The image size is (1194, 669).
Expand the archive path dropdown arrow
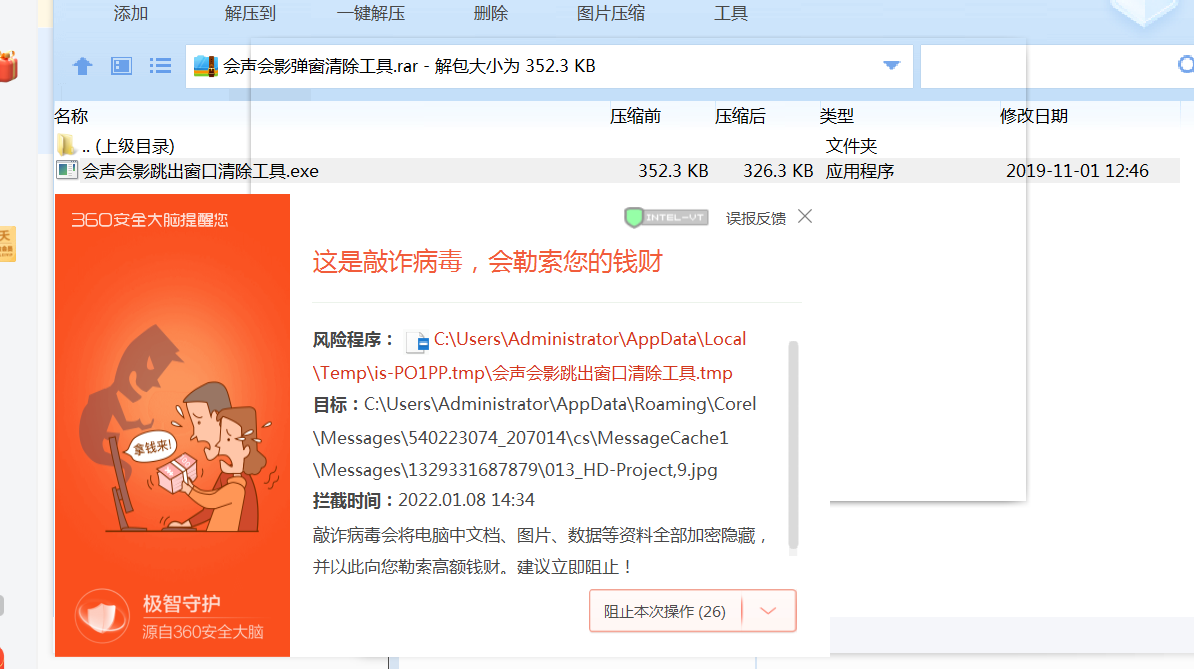click(891, 65)
